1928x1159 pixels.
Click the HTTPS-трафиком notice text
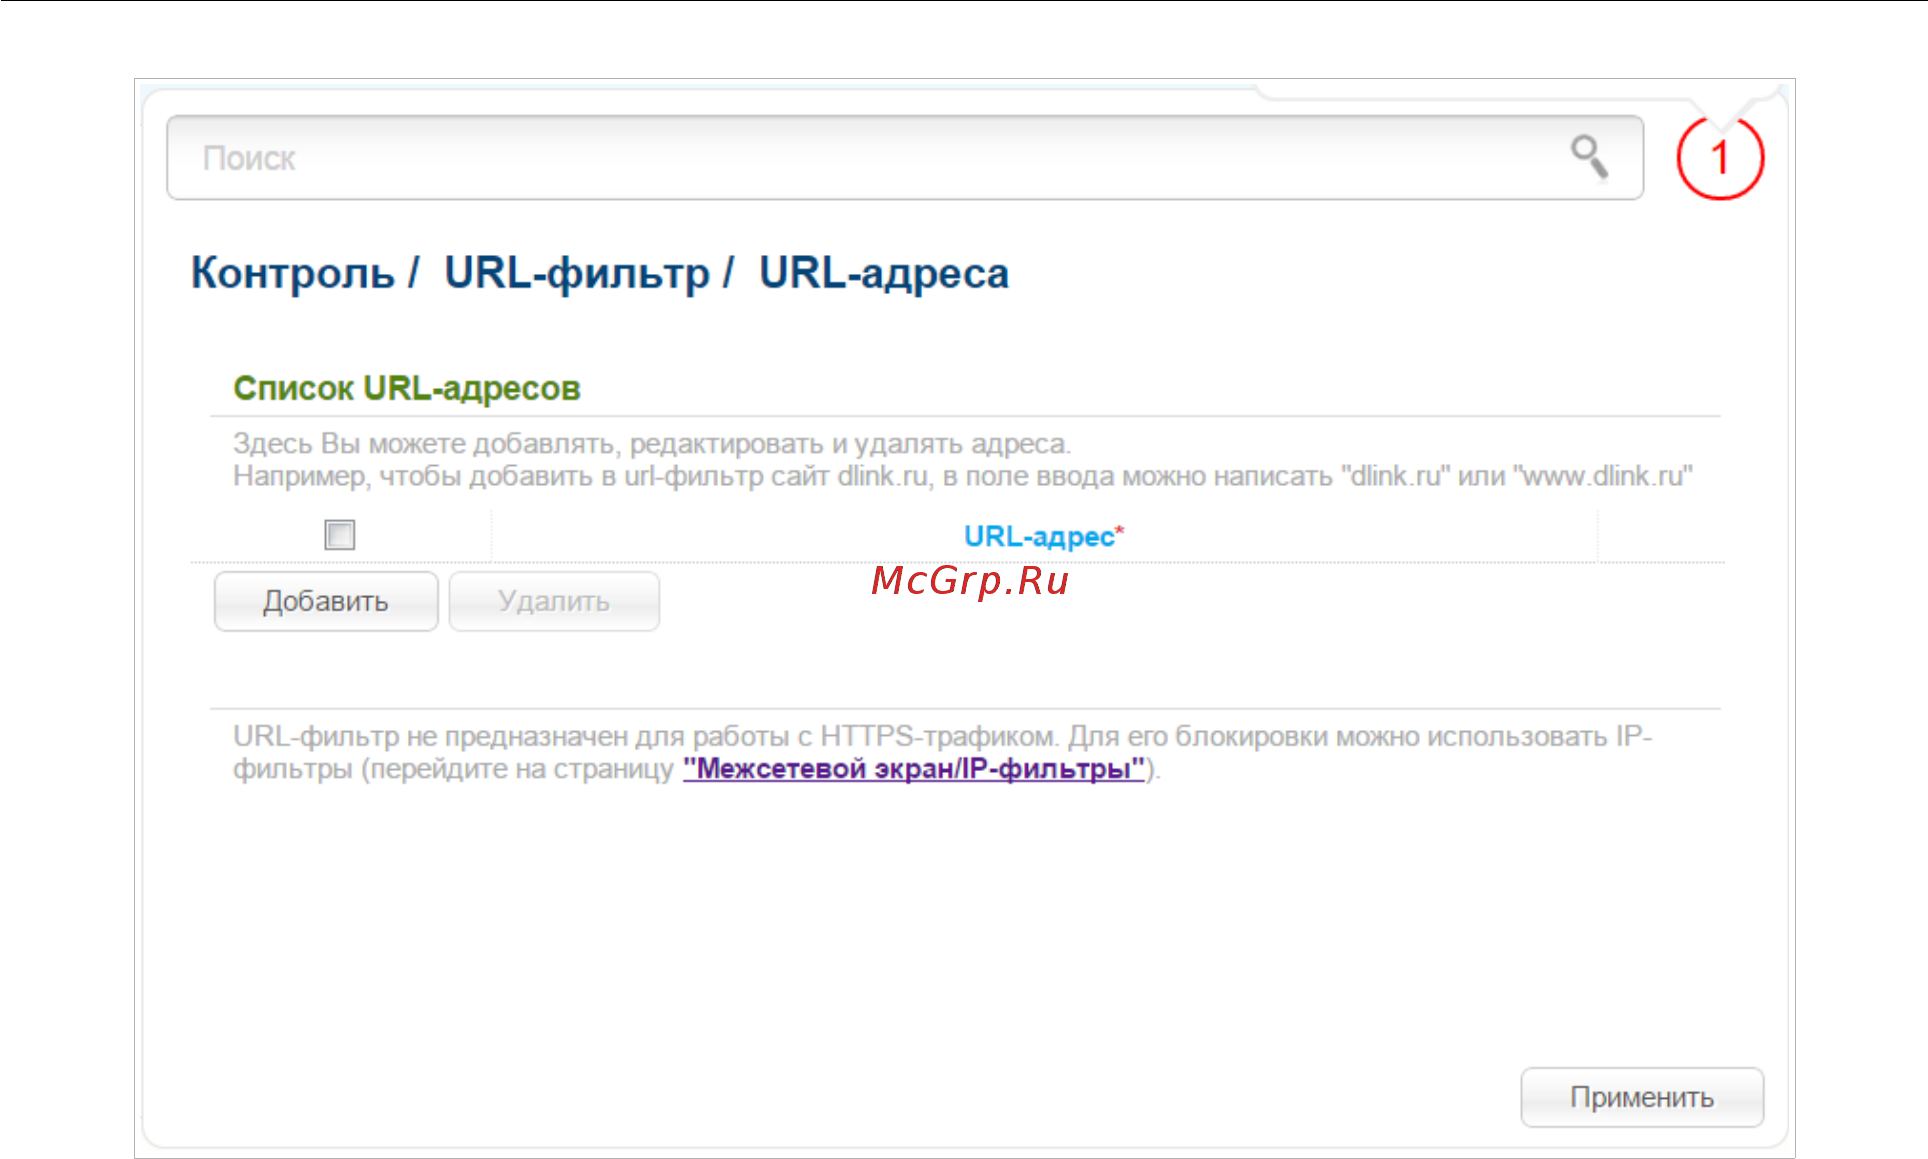942,752
